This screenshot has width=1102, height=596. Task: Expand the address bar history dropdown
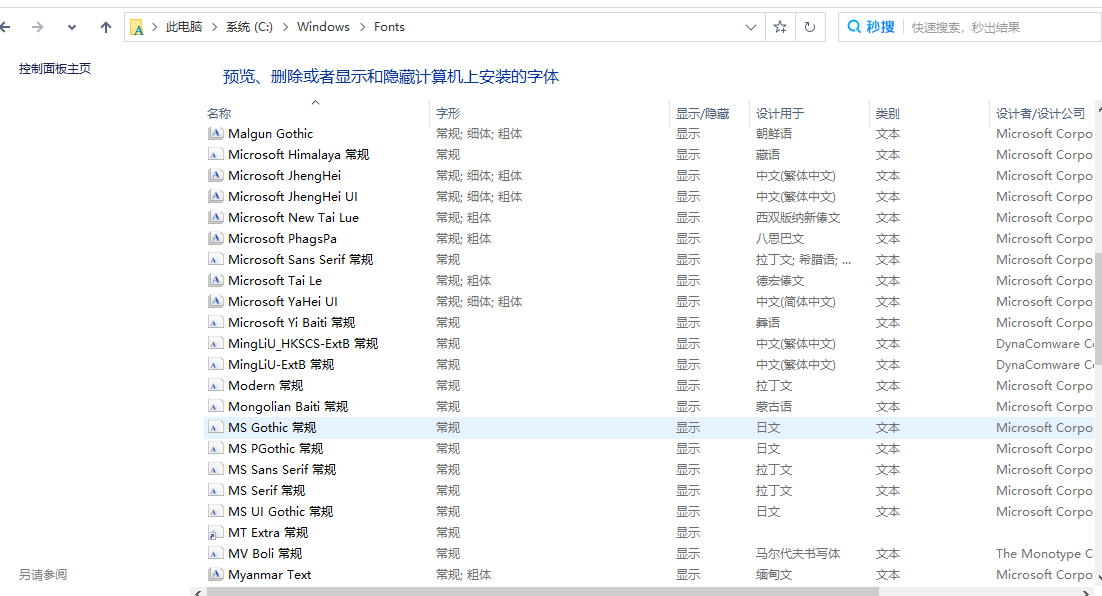pyautogui.click(x=751, y=27)
